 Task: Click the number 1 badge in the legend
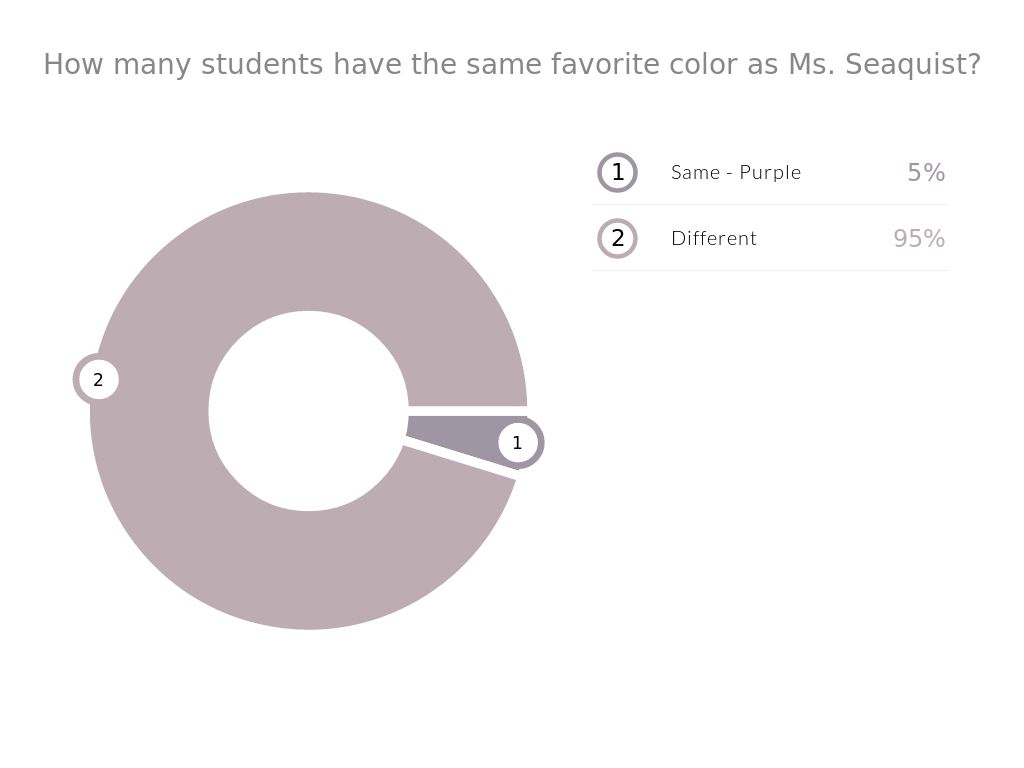(x=617, y=172)
